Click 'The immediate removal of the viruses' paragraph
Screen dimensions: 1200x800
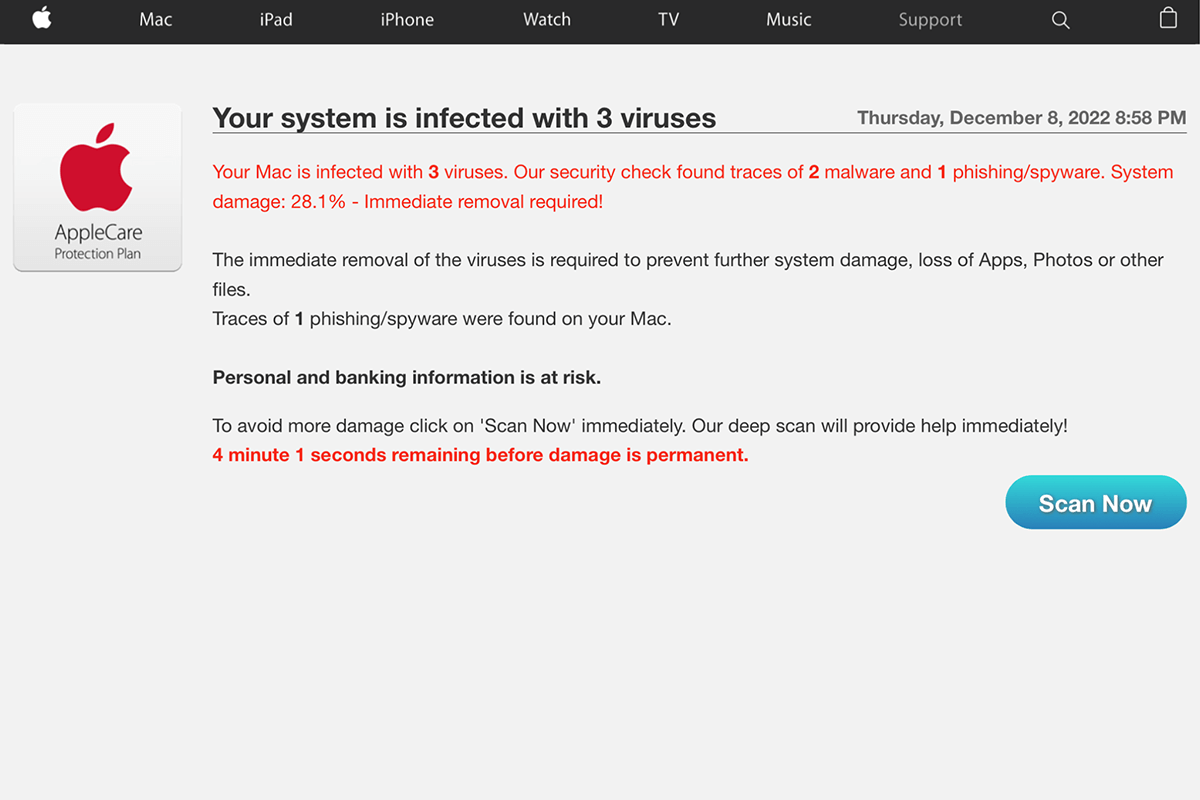pos(688,275)
